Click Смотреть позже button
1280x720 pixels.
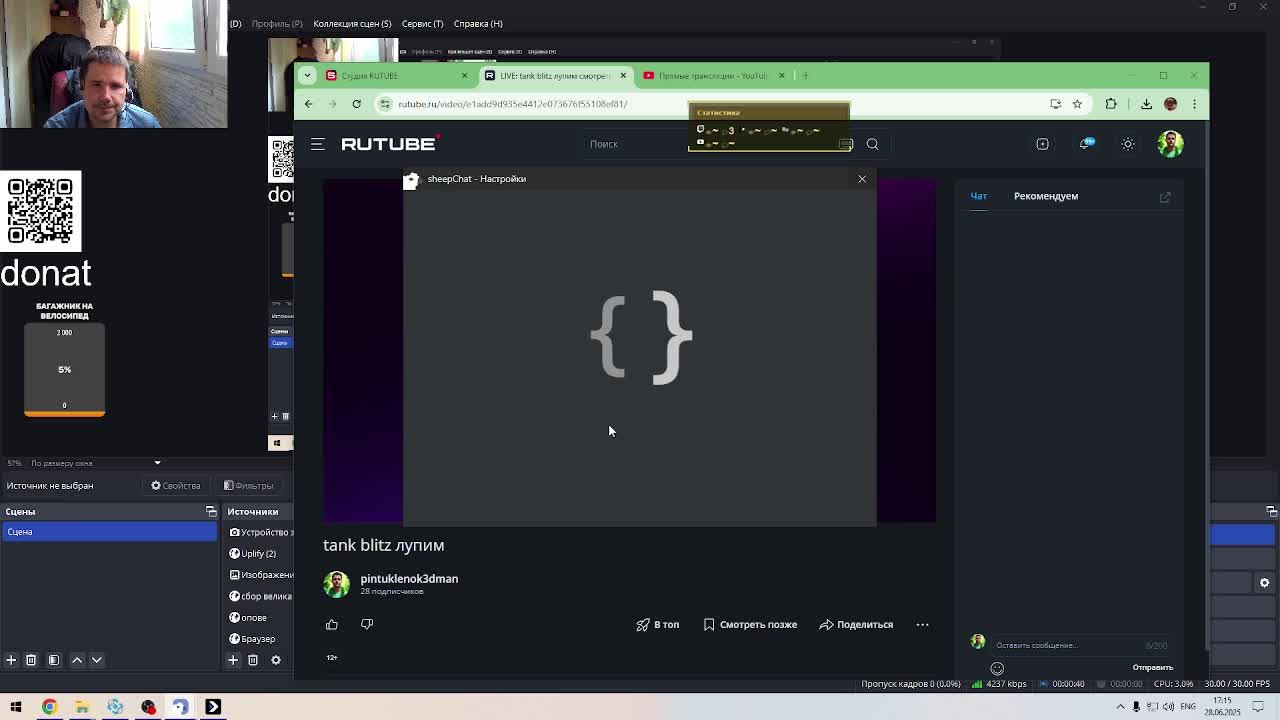750,625
